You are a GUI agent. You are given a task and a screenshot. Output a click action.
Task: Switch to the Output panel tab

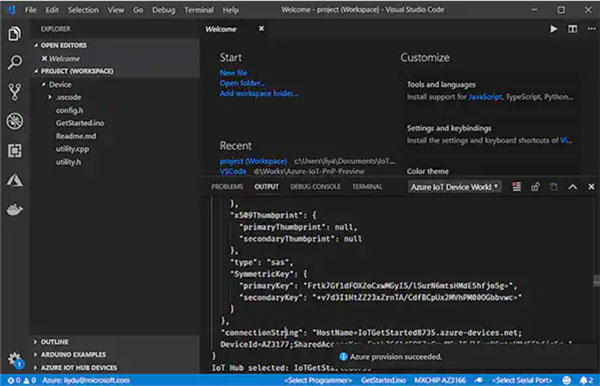point(267,187)
